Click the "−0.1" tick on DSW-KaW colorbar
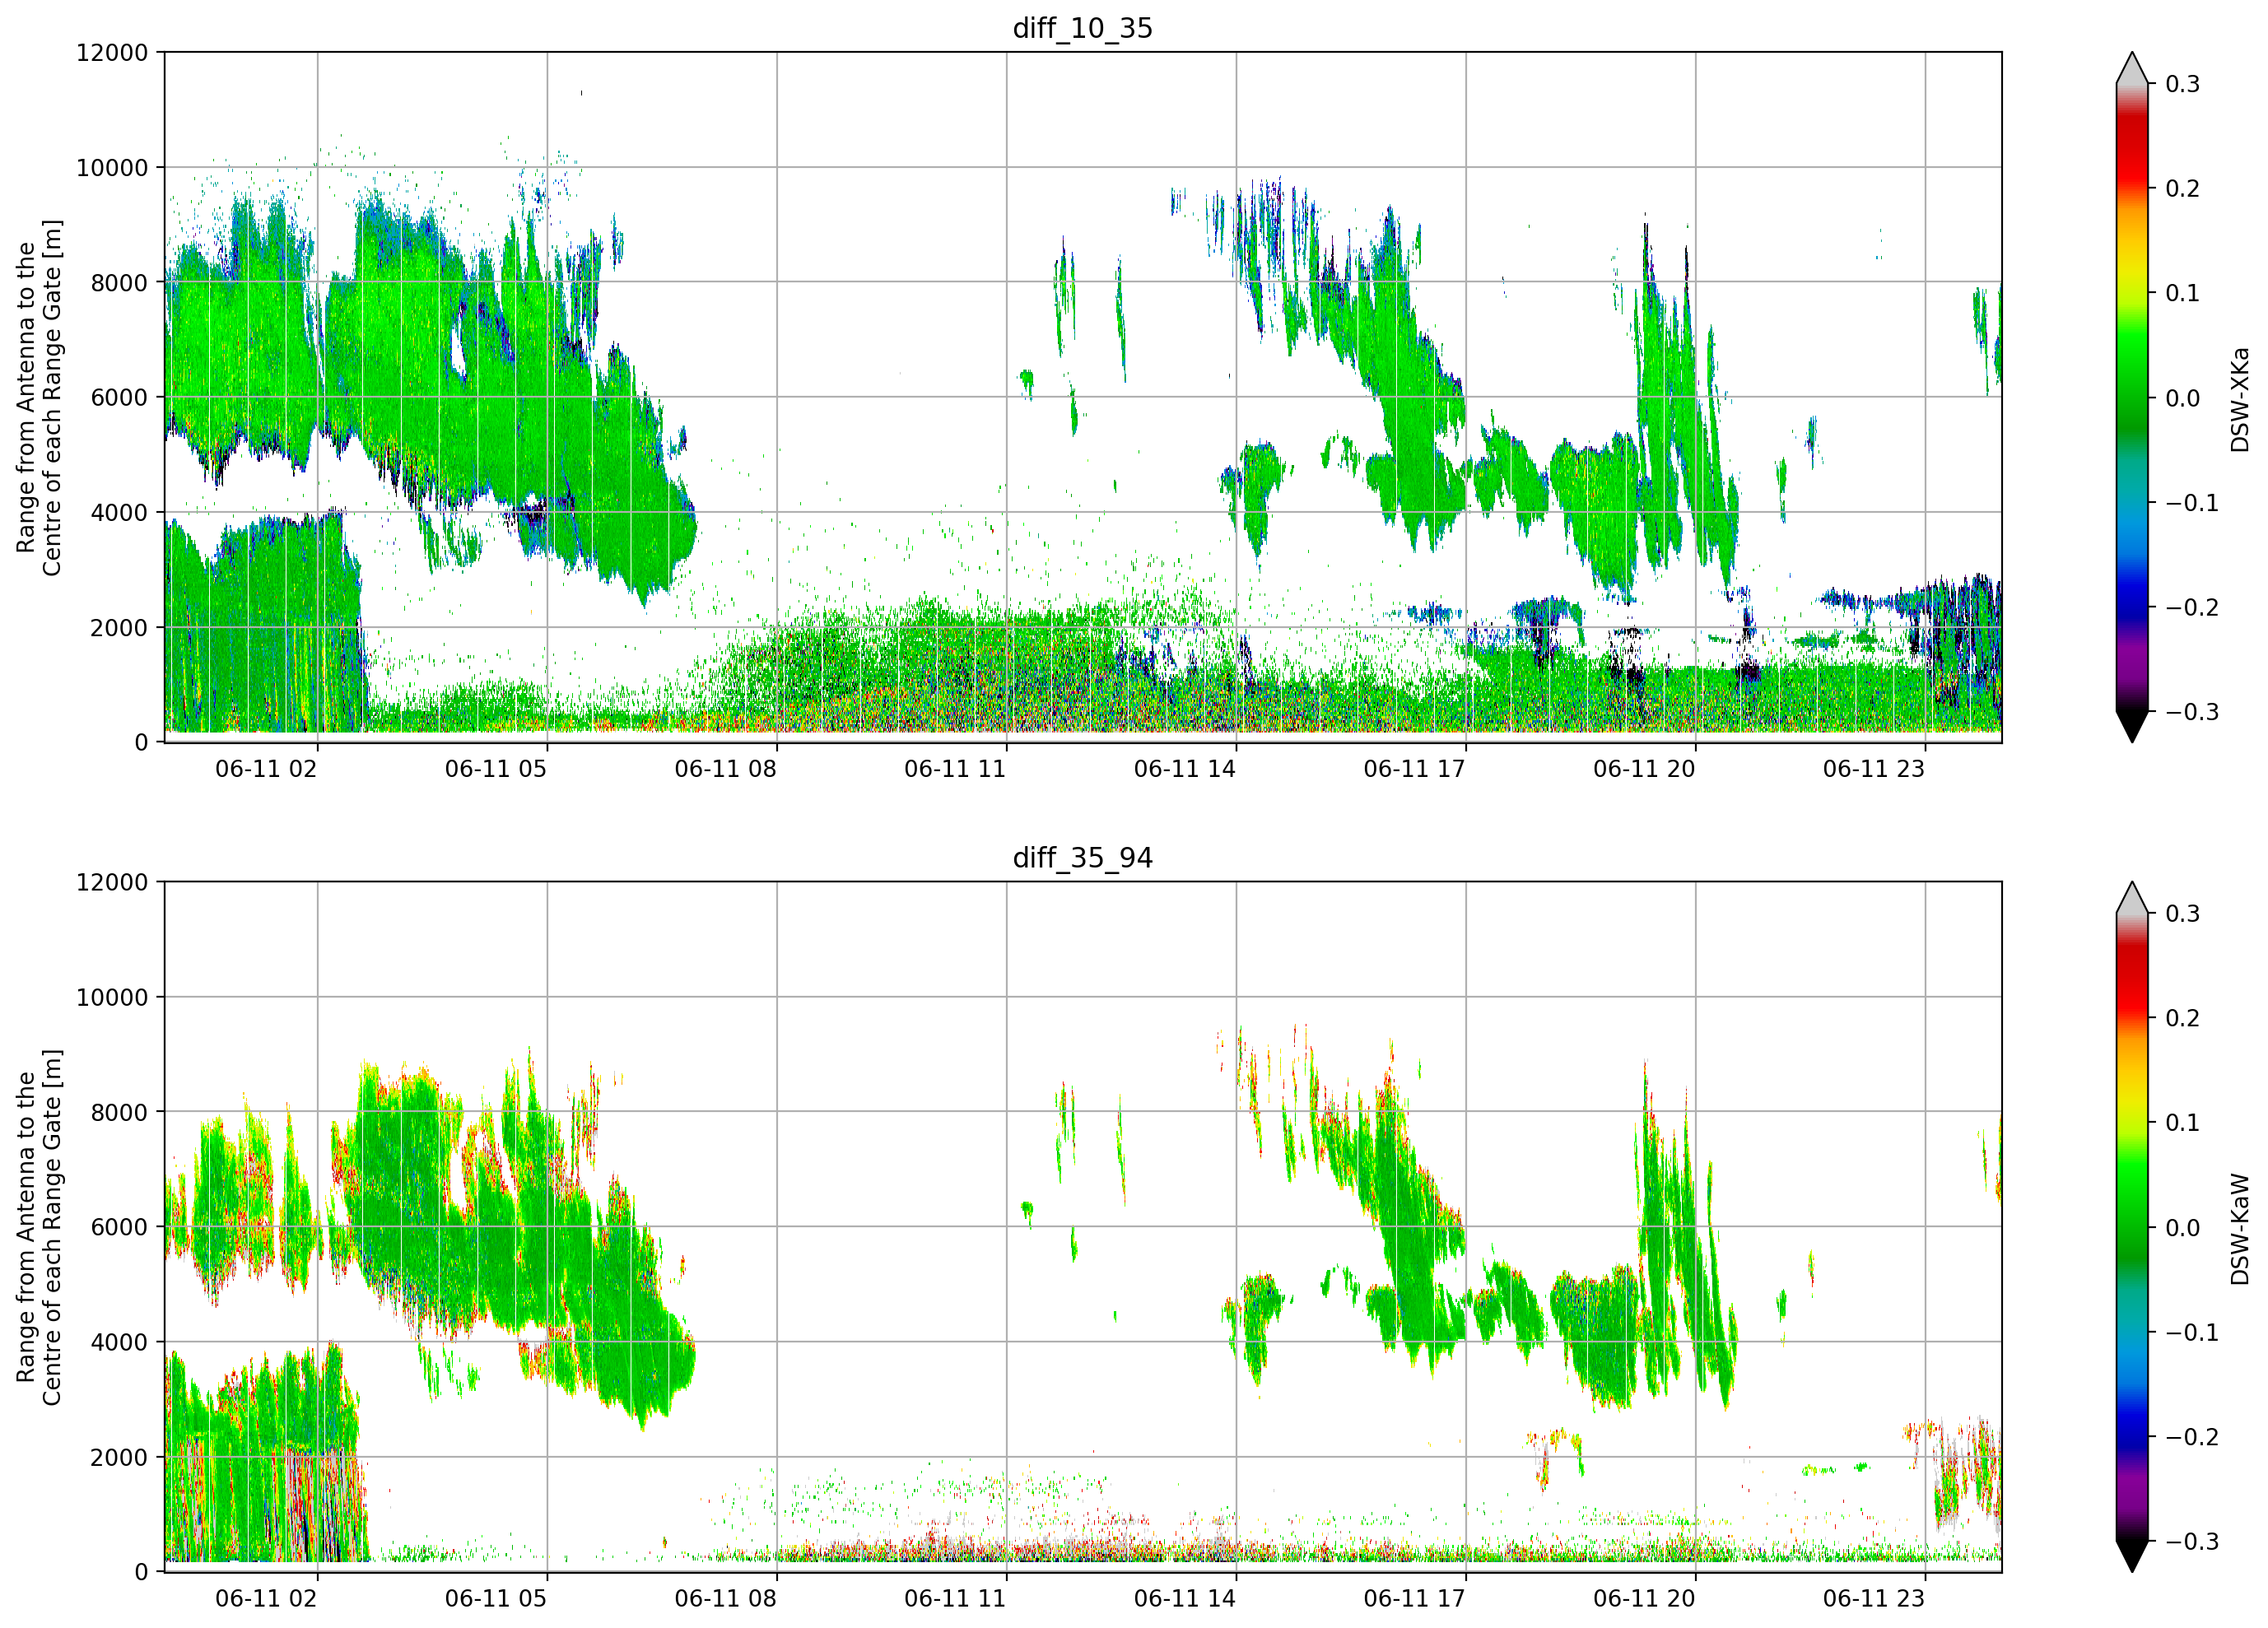Screen dimensions: 2268x1628 tap(2192, 1333)
